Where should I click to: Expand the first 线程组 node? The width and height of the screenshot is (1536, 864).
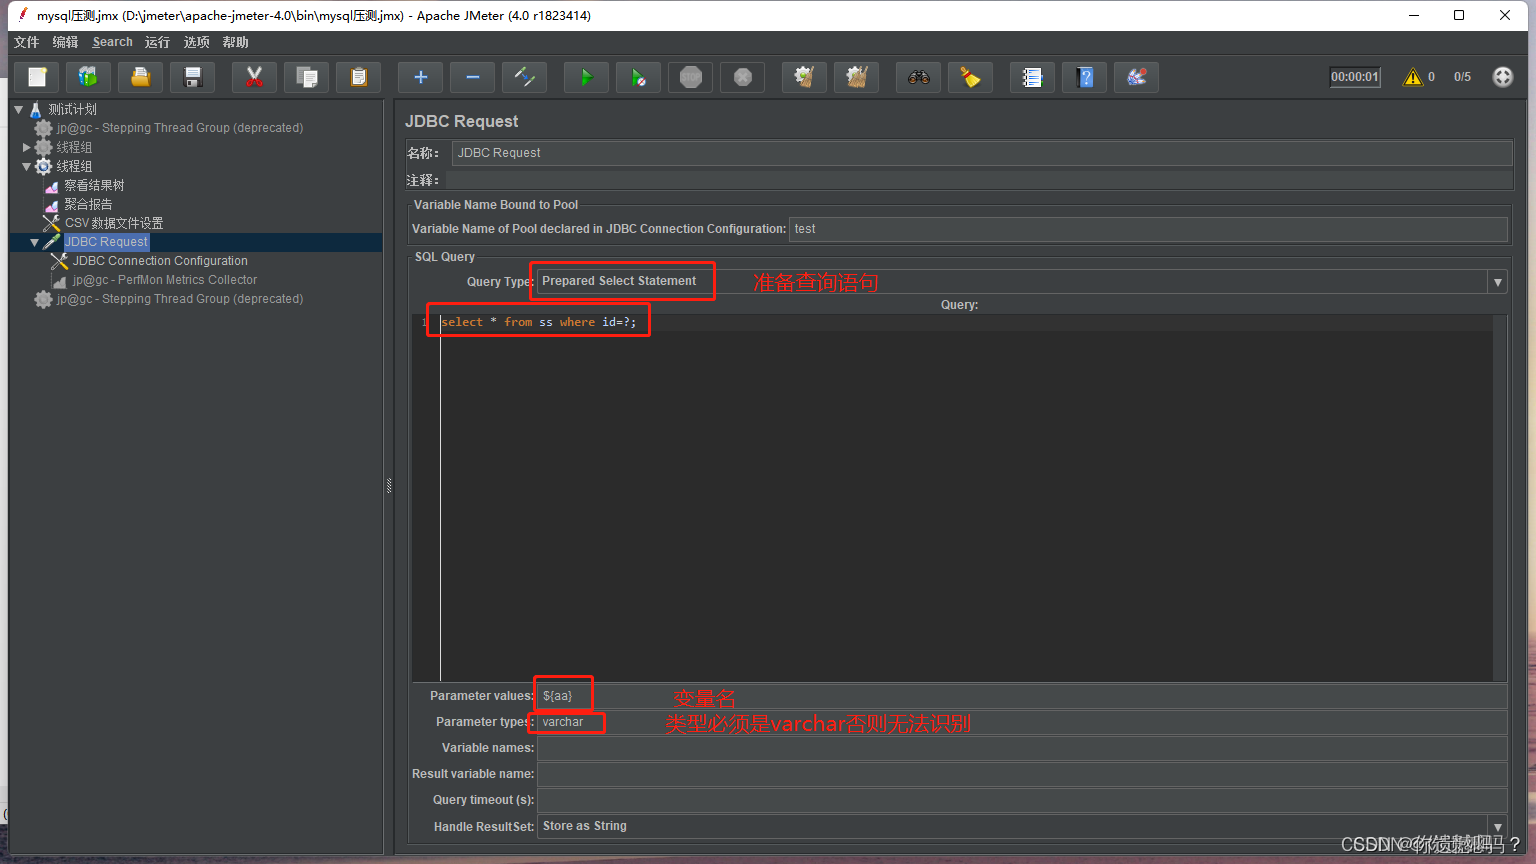pos(27,147)
